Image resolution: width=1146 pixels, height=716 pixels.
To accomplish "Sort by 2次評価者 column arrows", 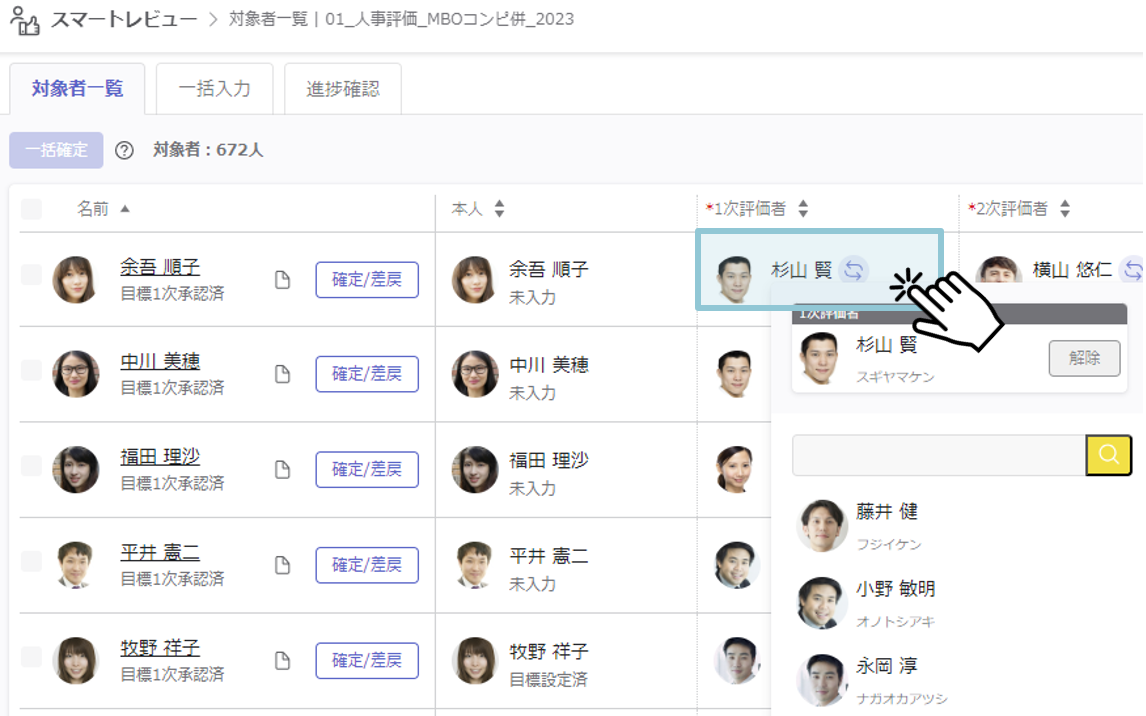I will (1065, 209).
